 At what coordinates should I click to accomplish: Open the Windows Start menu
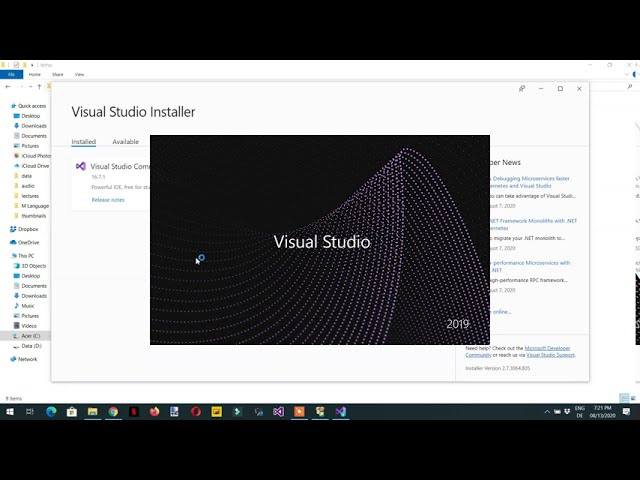point(9,412)
